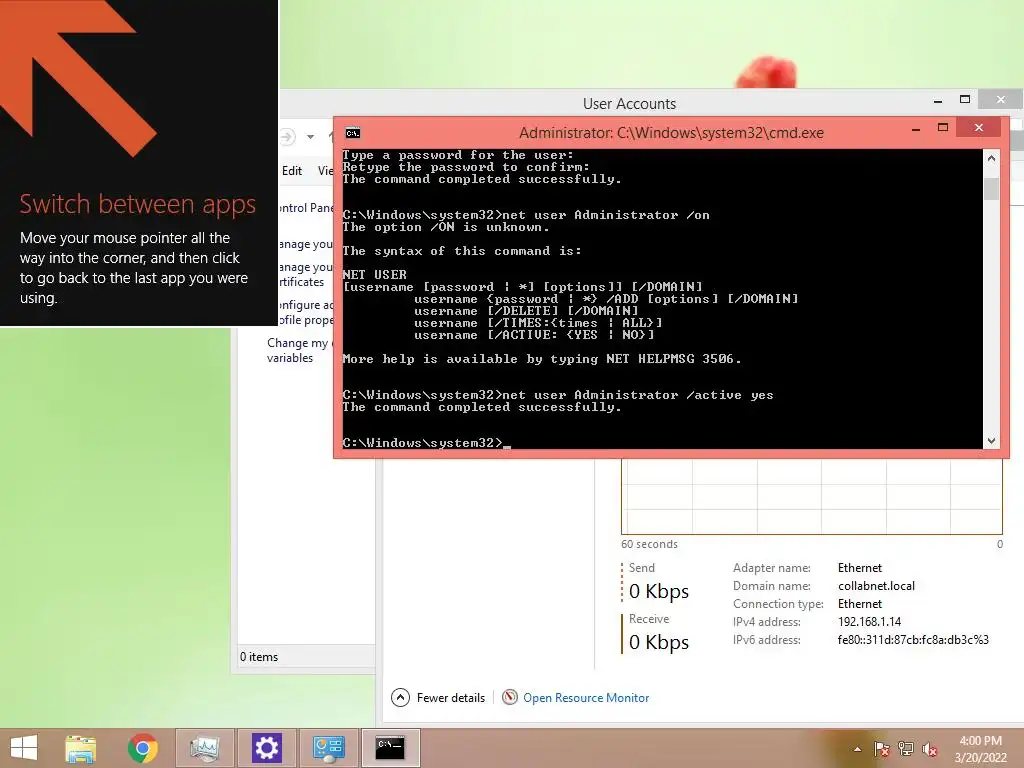
Task: Click Change my environment variables link
Action: 300,350
